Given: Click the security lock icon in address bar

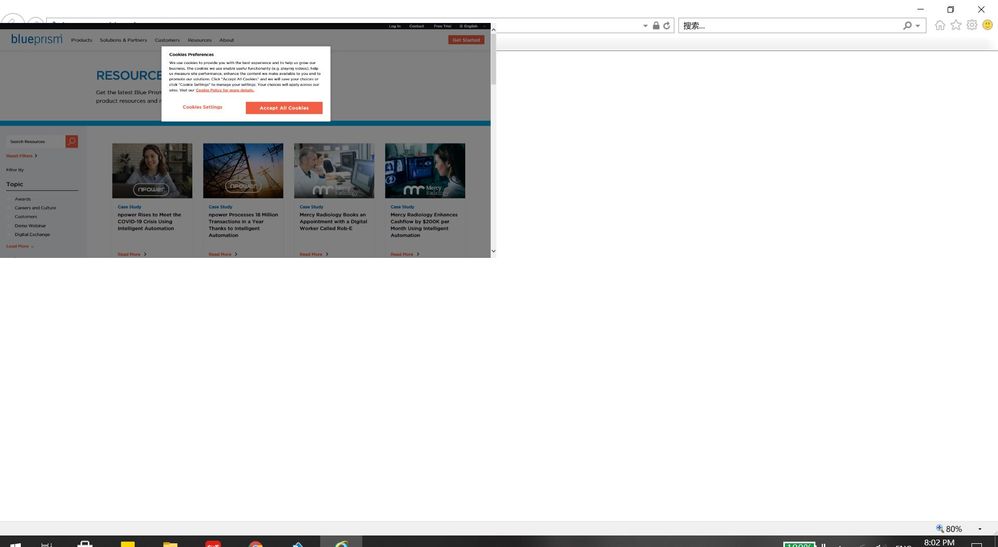Looking at the screenshot, I should point(656,26).
